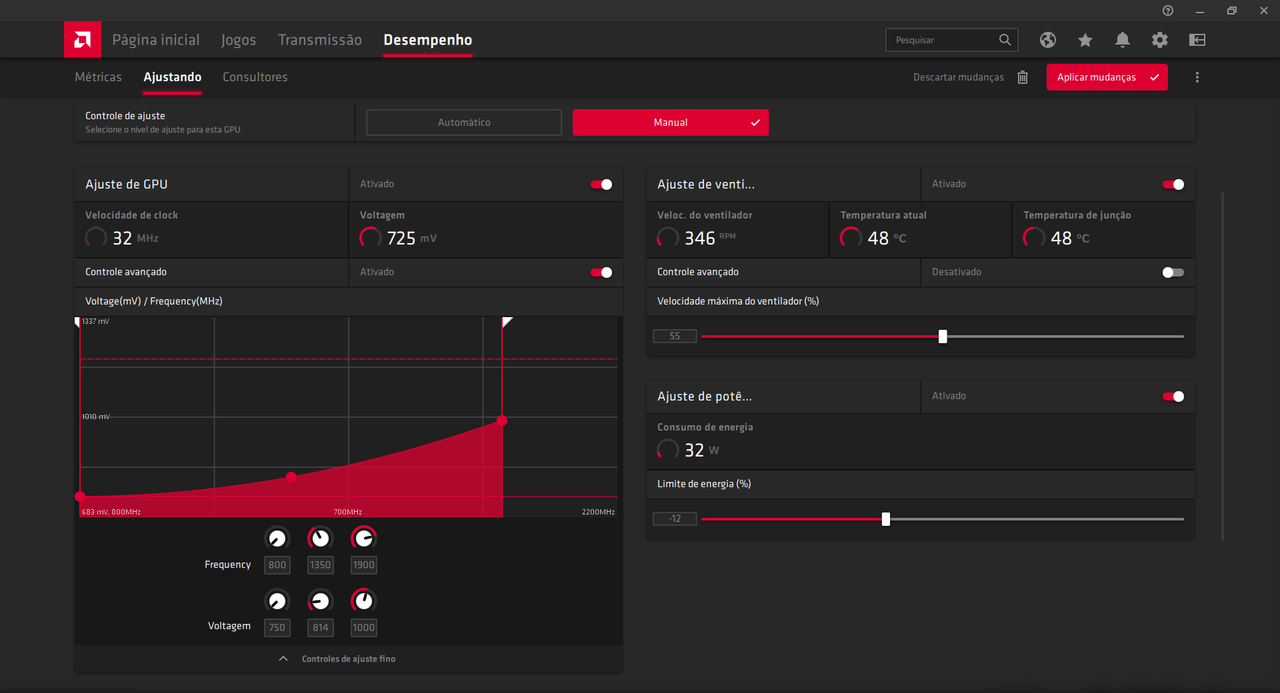Click the voltage 814 input box
The image size is (1280, 693).
pos(320,628)
